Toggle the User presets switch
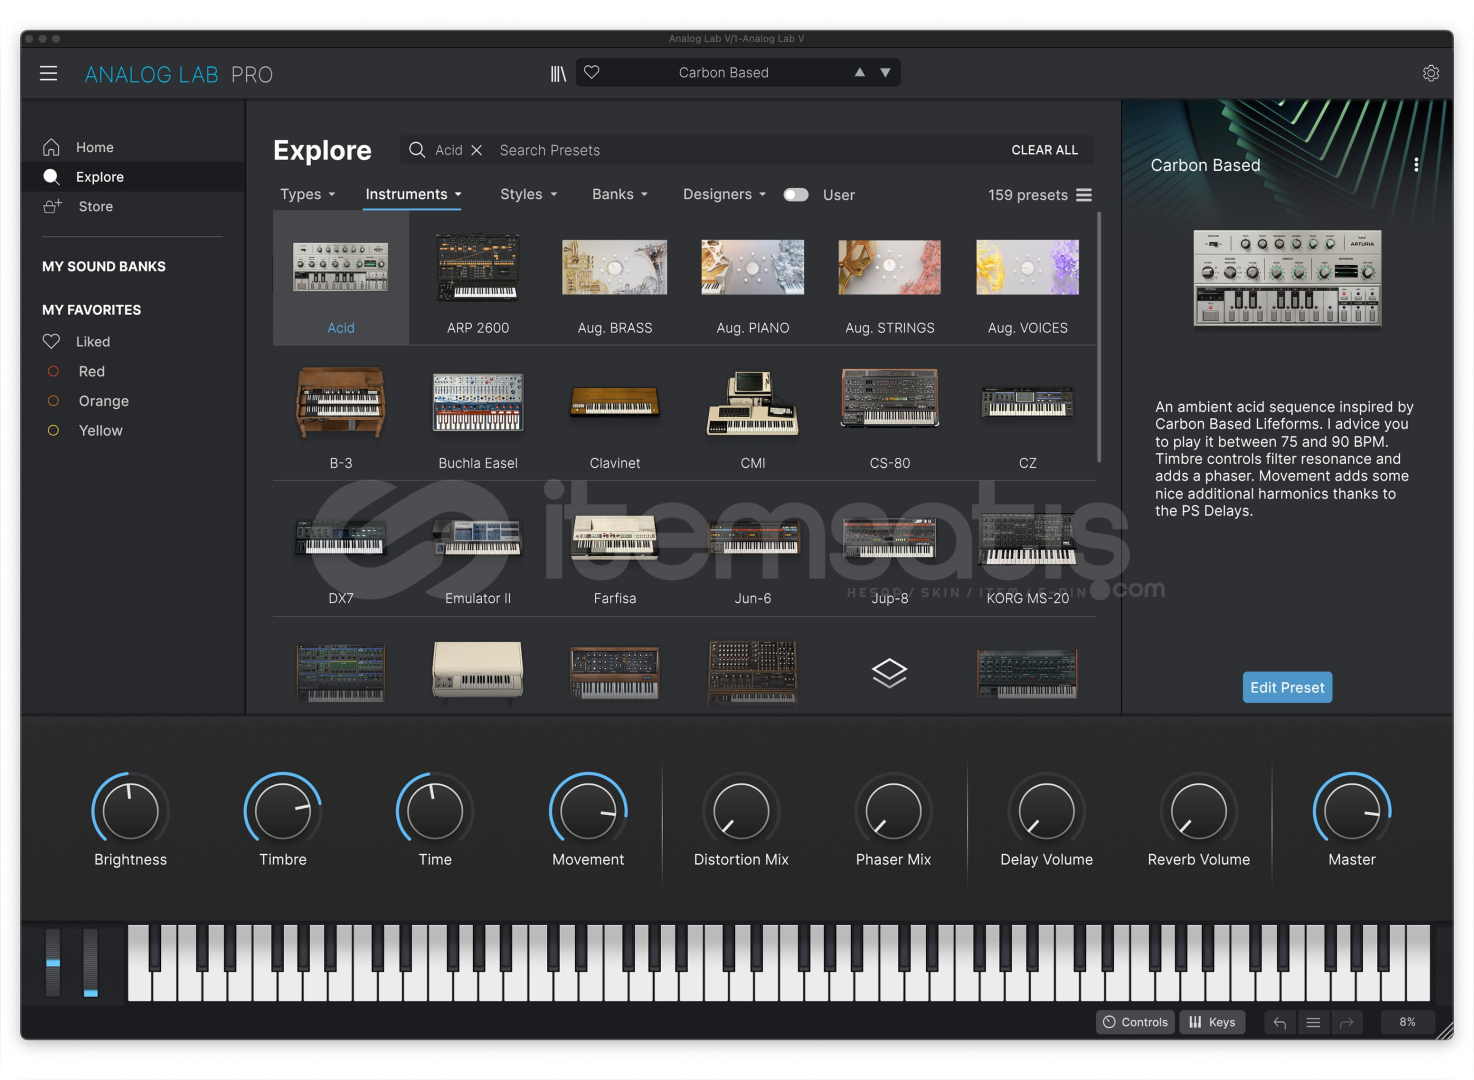This screenshot has height=1080, width=1474. point(796,195)
